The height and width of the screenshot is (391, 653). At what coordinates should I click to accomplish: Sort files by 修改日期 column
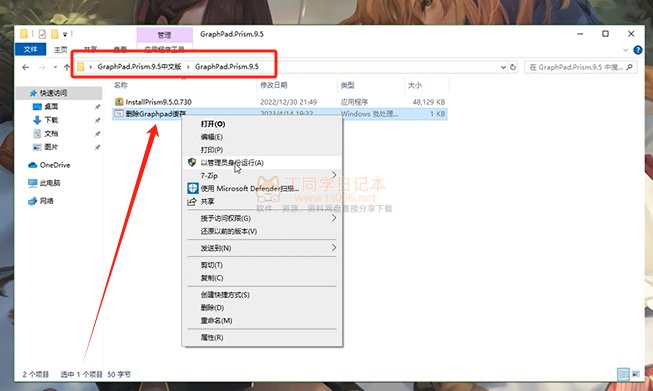point(274,85)
